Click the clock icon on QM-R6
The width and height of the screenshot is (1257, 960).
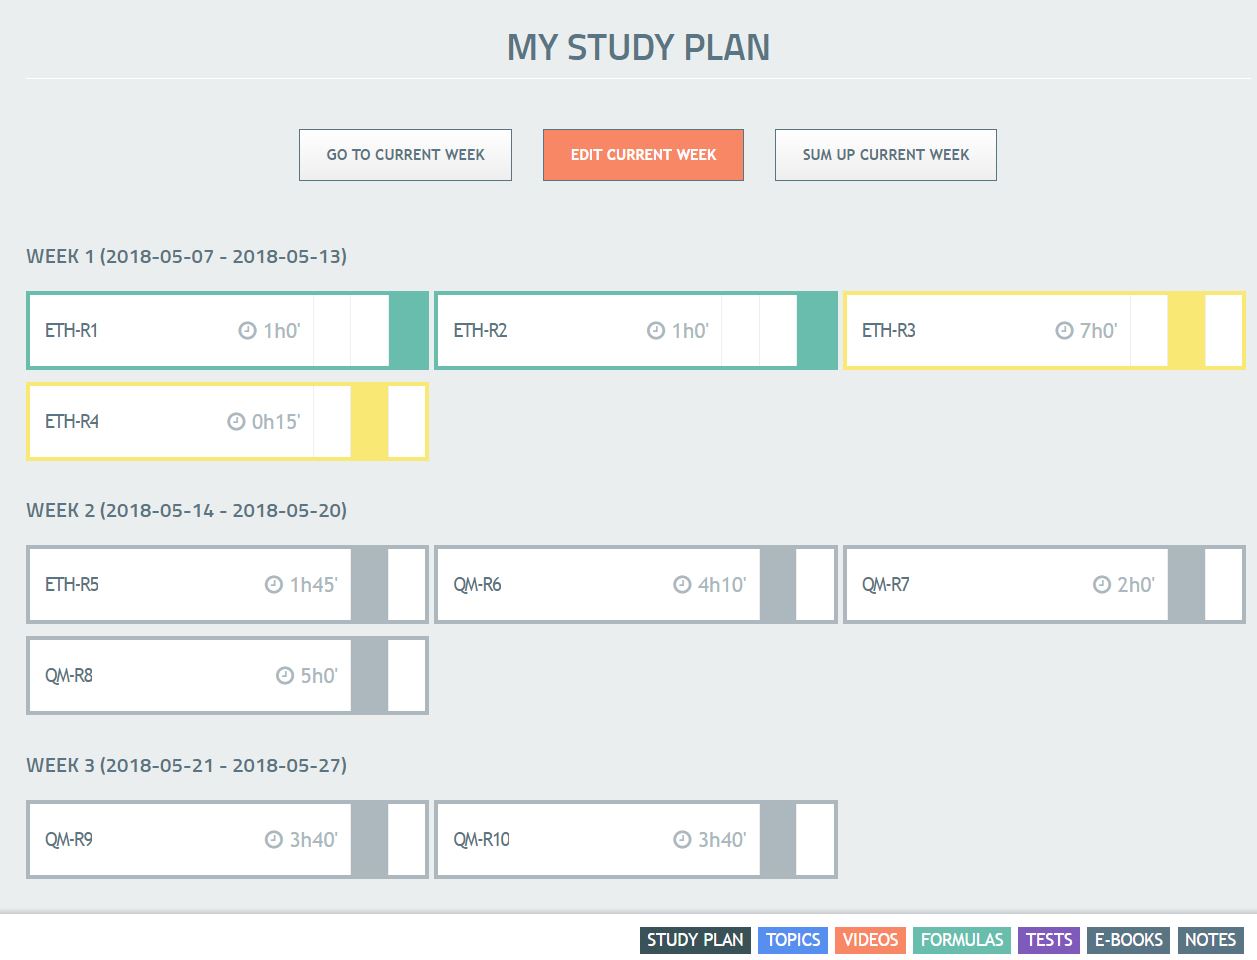pyautogui.click(x=682, y=585)
